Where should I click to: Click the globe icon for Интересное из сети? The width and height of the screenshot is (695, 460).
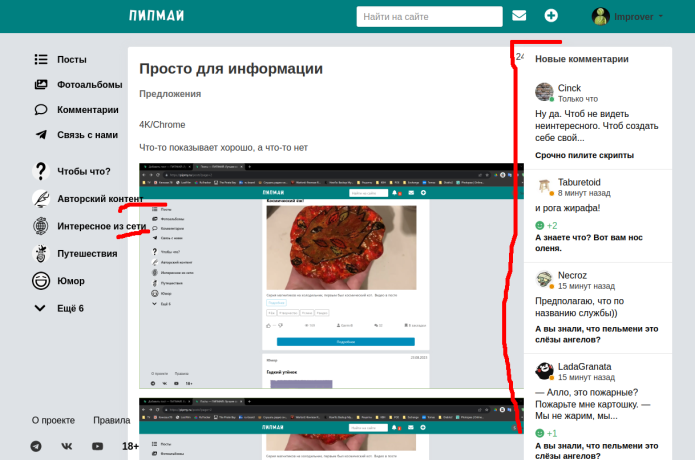[41, 226]
